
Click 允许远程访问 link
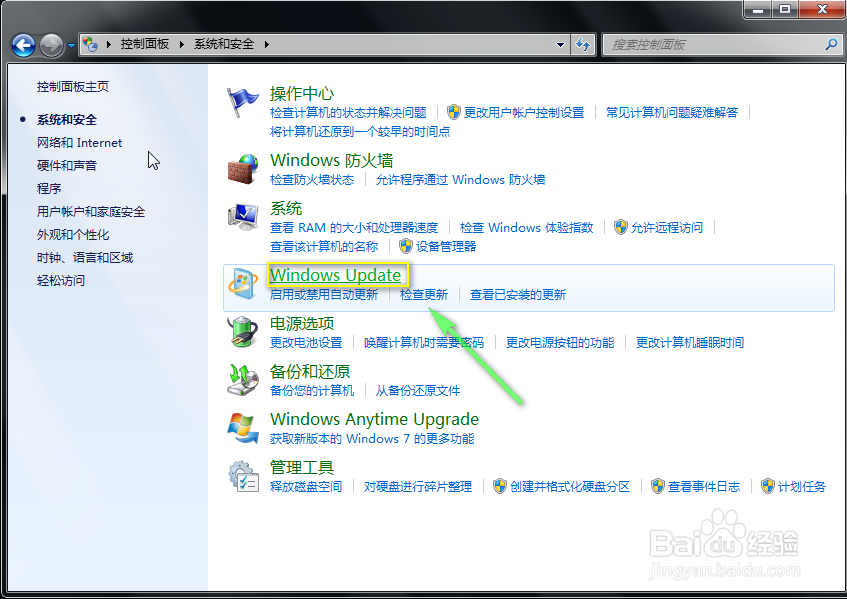pos(667,227)
